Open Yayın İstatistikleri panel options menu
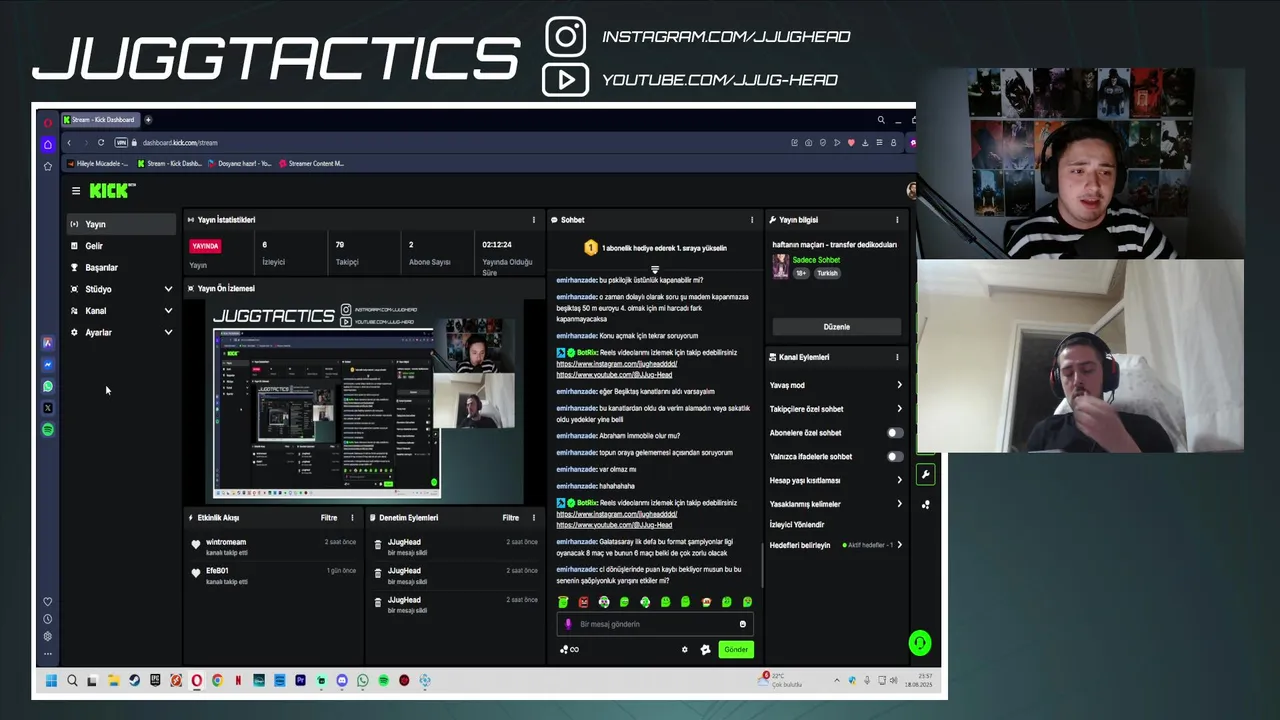 pos(533,220)
